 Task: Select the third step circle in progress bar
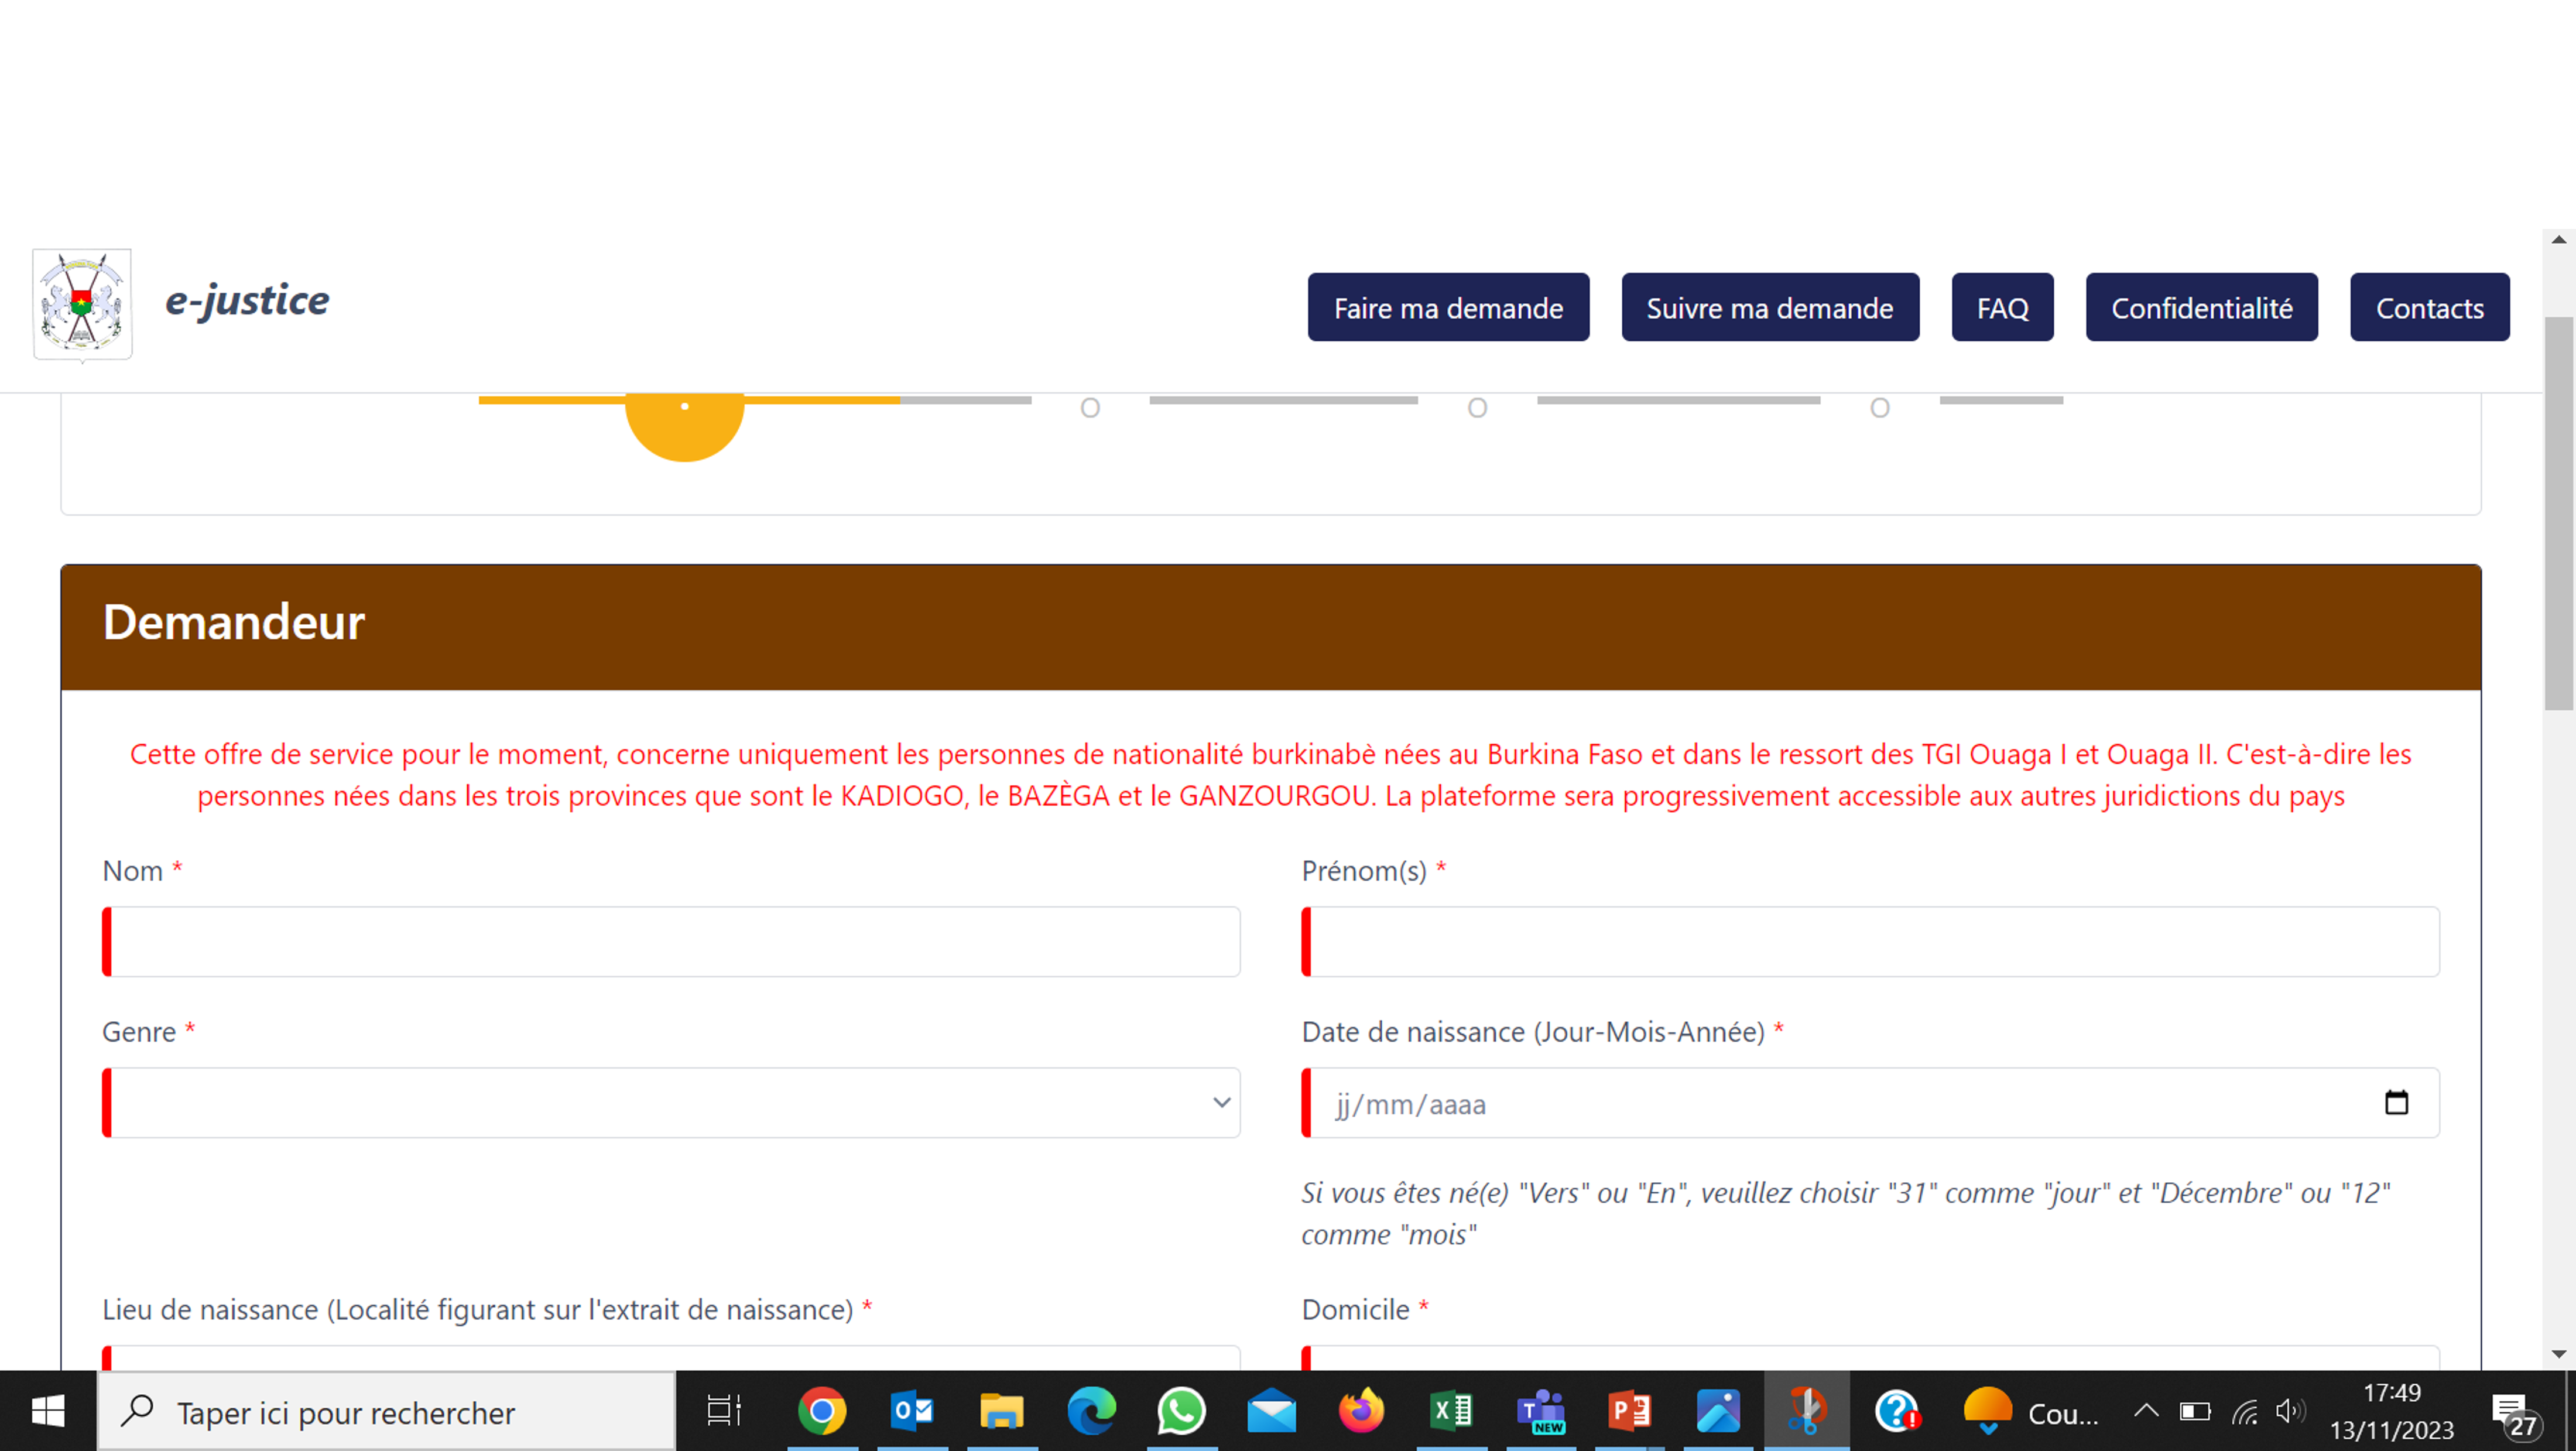[1477, 408]
